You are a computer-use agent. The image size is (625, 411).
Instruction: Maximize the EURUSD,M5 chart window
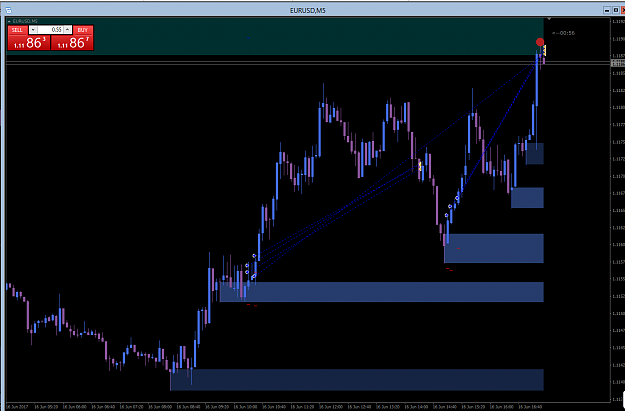[x=616, y=10]
